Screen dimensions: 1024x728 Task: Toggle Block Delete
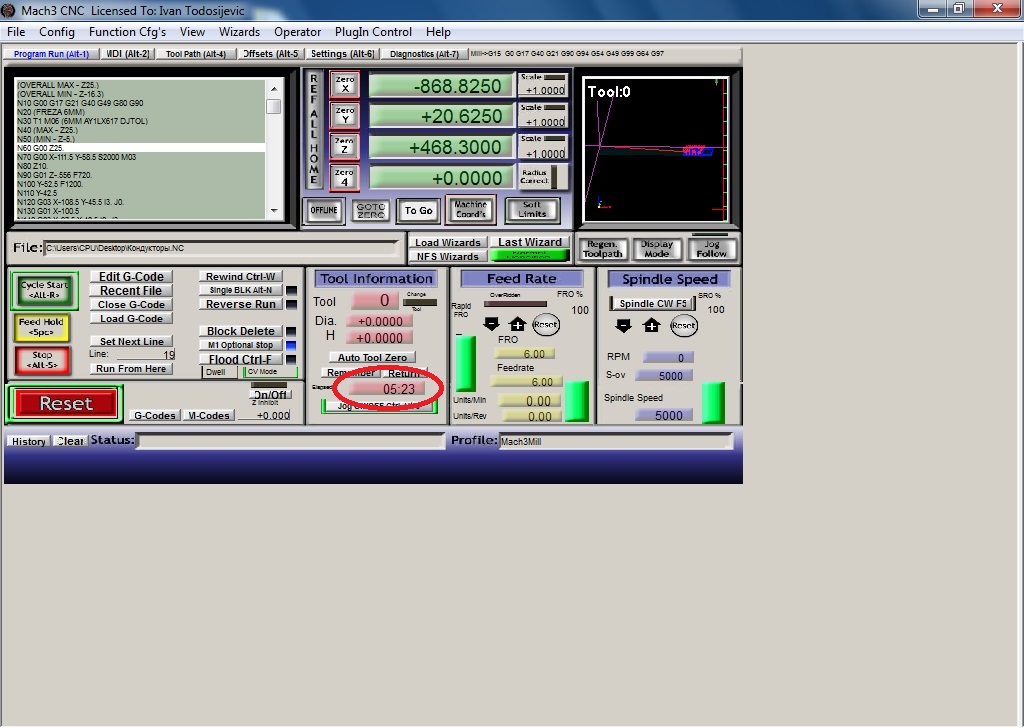241,331
